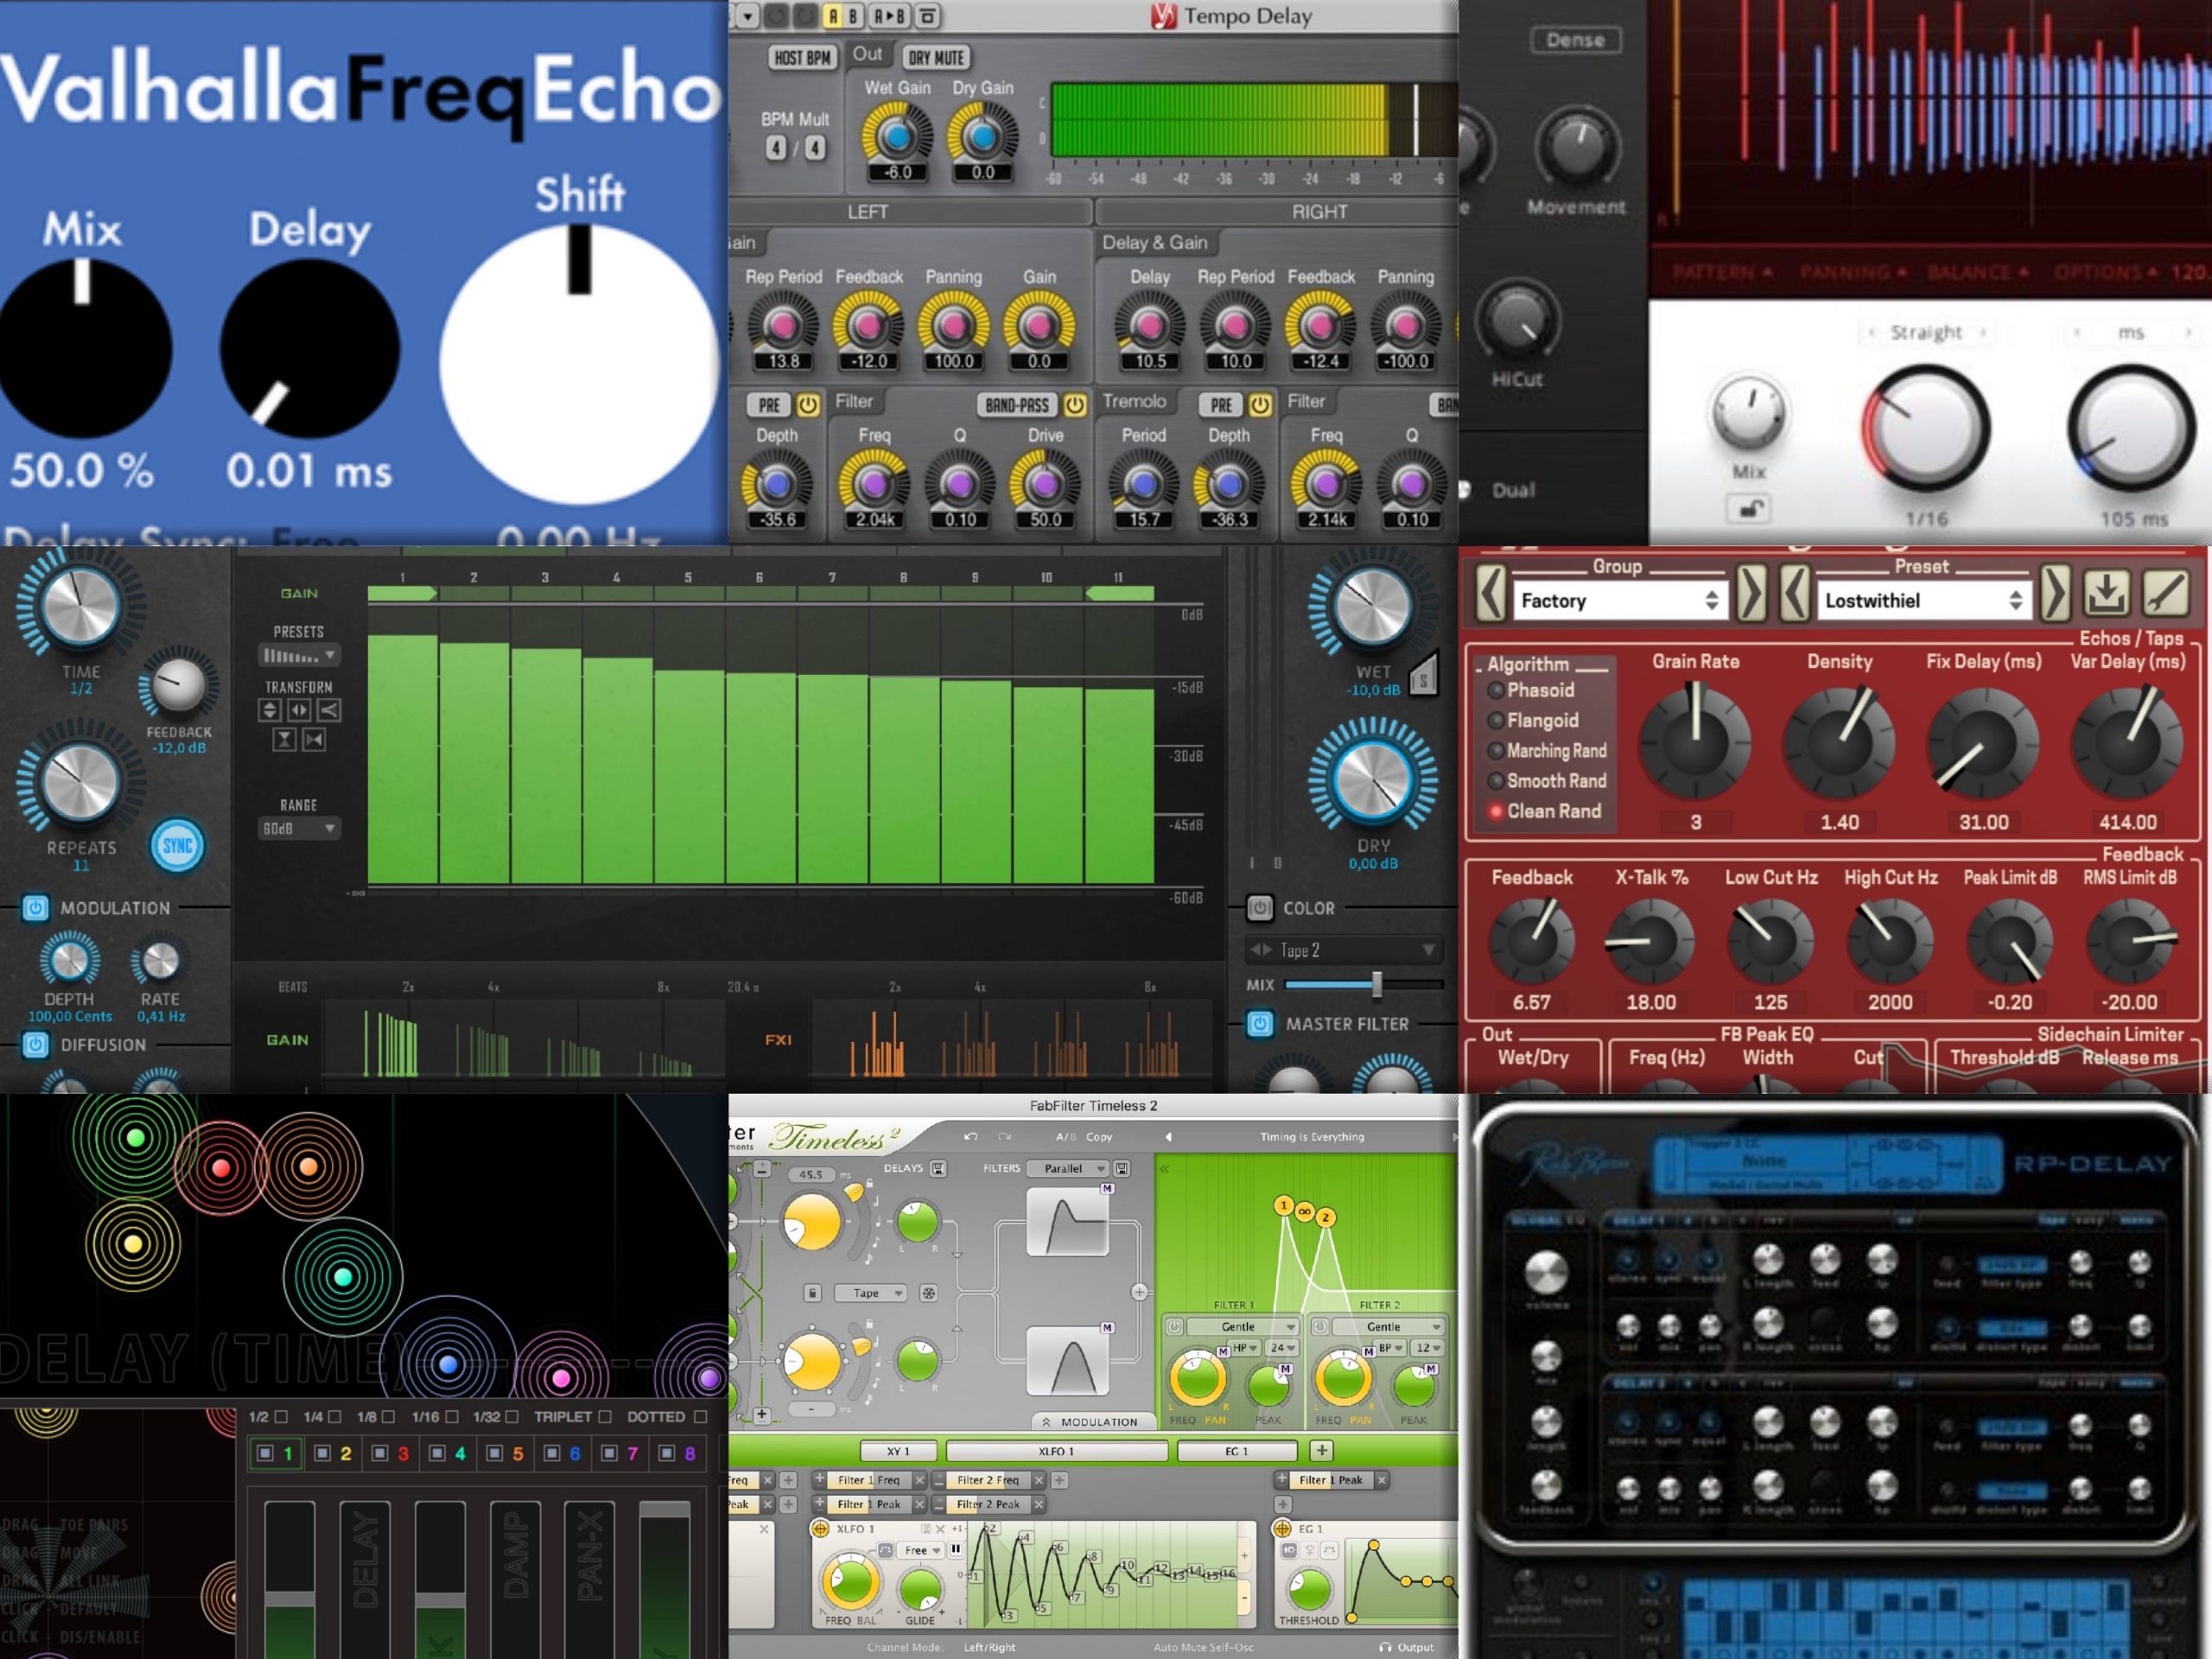Click the download preset icon
The image size is (2212, 1659).
[x=2105, y=594]
